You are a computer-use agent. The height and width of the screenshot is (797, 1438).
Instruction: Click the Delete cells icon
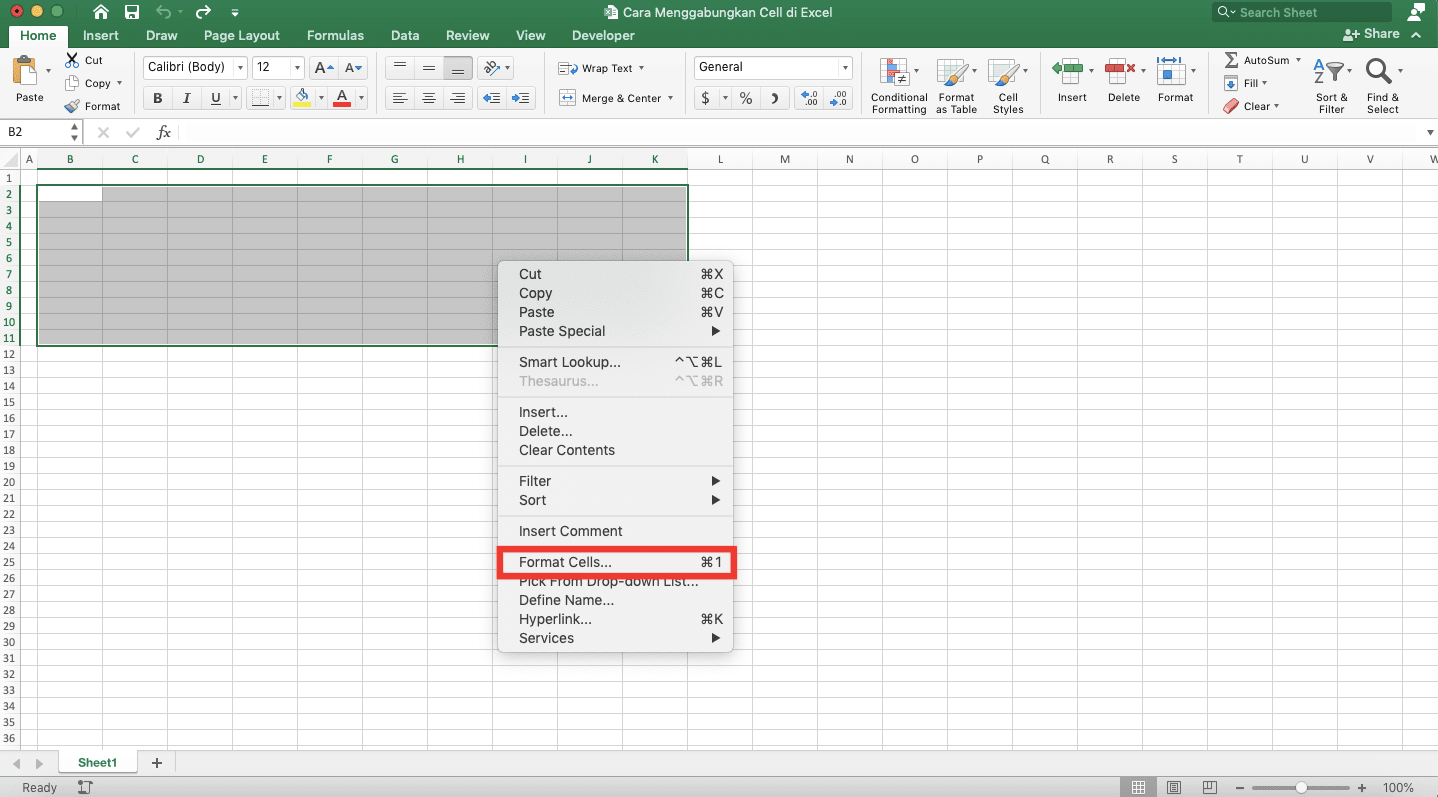pyautogui.click(x=1121, y=72)
